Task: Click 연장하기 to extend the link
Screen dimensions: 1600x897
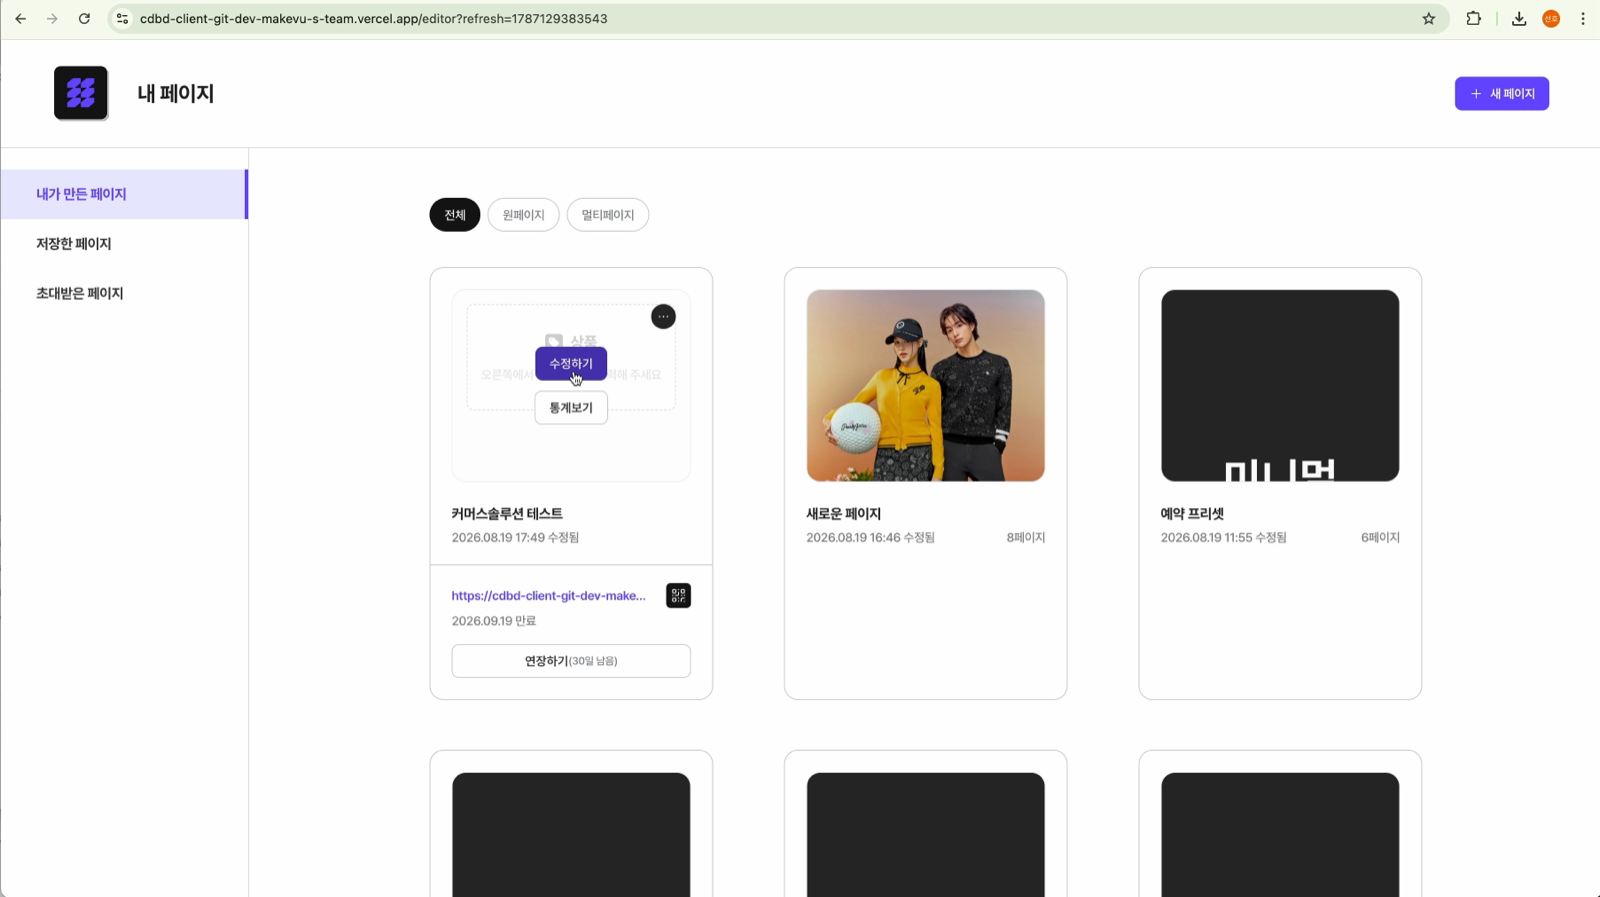Action: [x=571, y=661]
